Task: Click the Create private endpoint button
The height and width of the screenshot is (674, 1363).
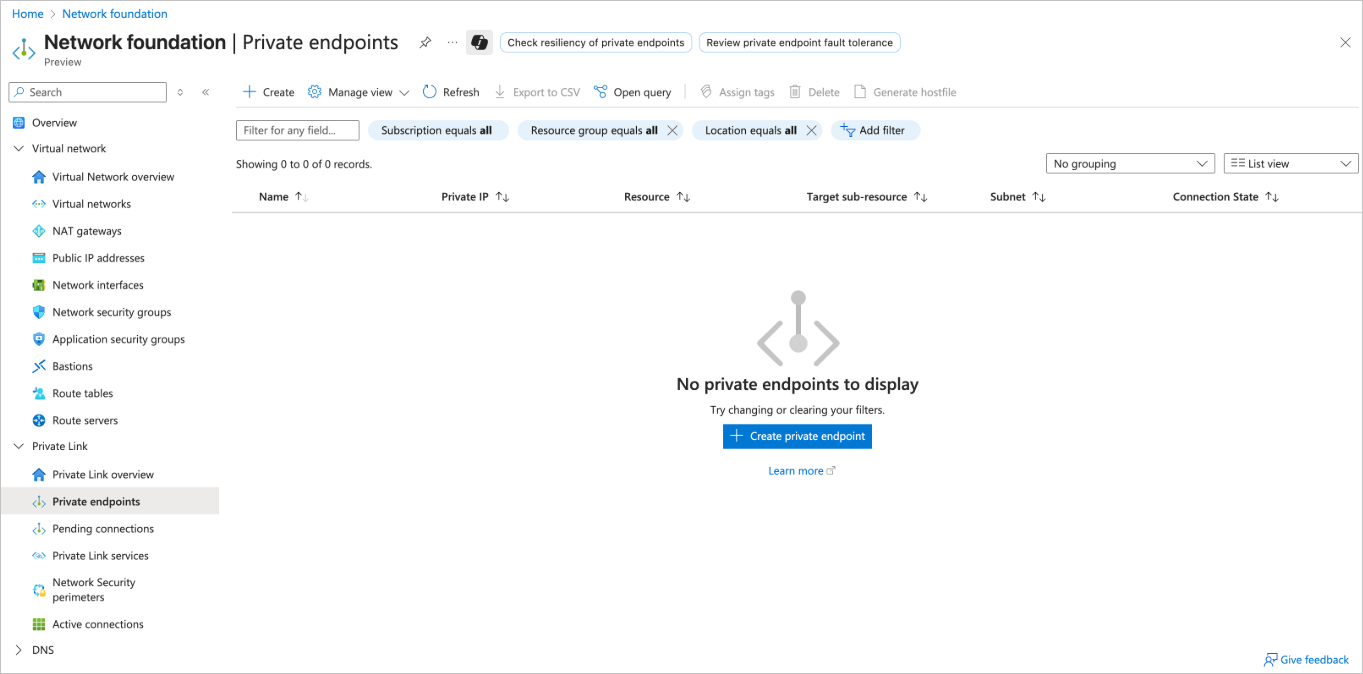Action: click(x=797, y=436)
